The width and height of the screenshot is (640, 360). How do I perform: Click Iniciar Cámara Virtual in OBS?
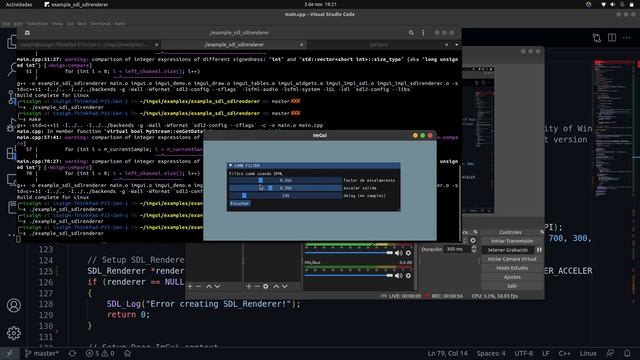pos(512,259)
